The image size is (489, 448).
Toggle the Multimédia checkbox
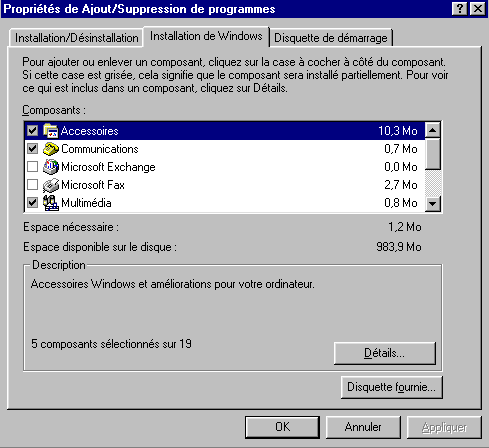coord(32,203)
